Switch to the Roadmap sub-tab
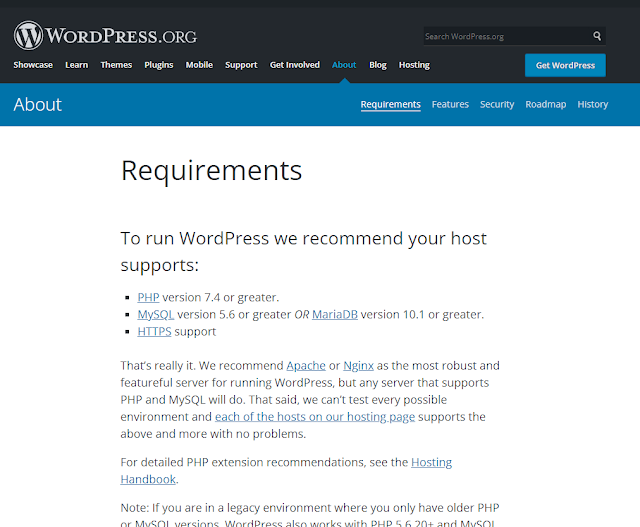This screenshot has height=527, width=640. click(546, 105)
